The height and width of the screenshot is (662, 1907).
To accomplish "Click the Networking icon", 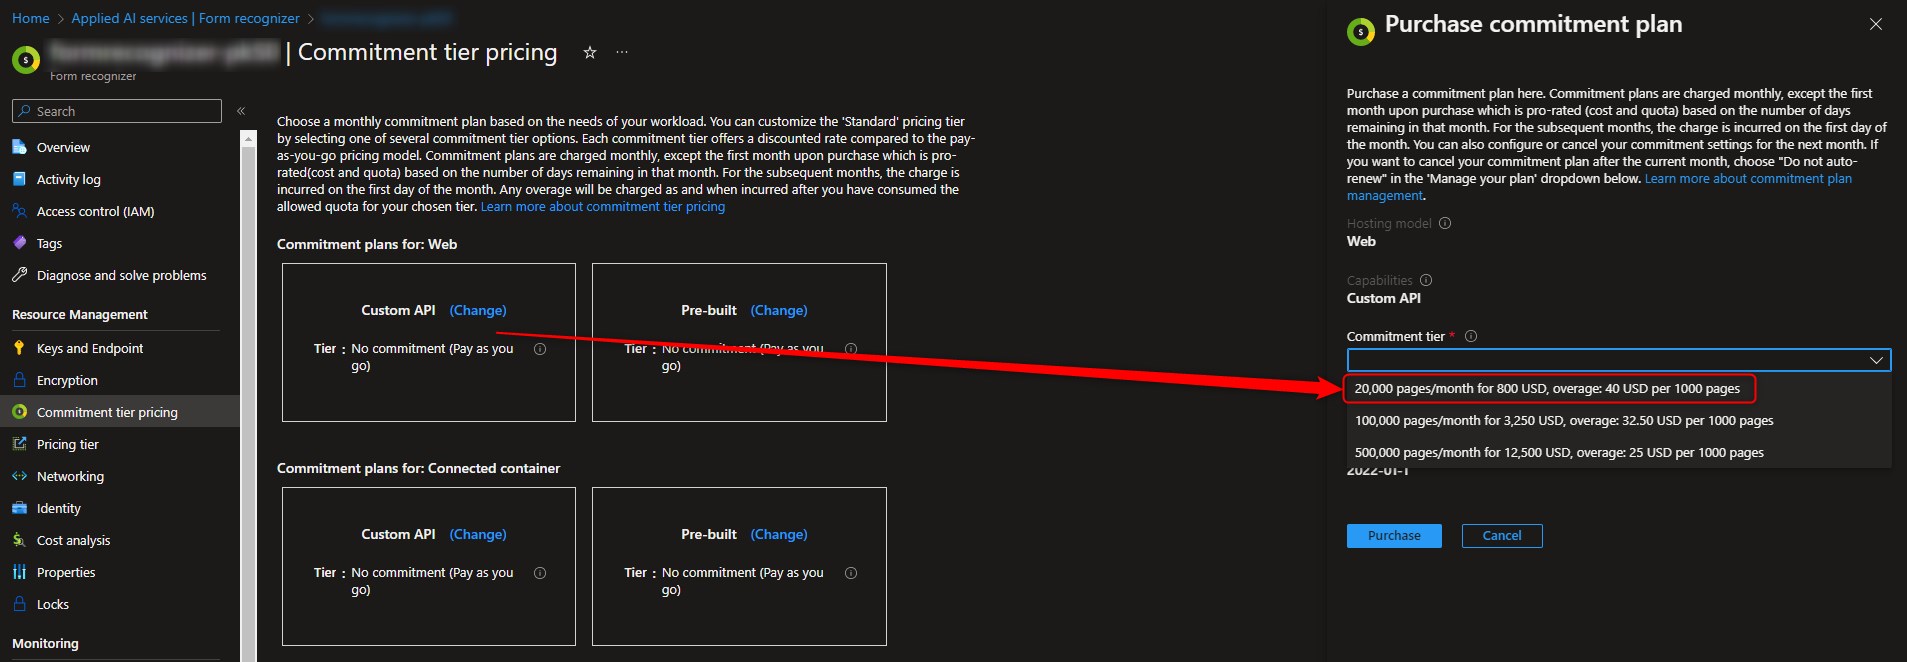I will [19, 476].
